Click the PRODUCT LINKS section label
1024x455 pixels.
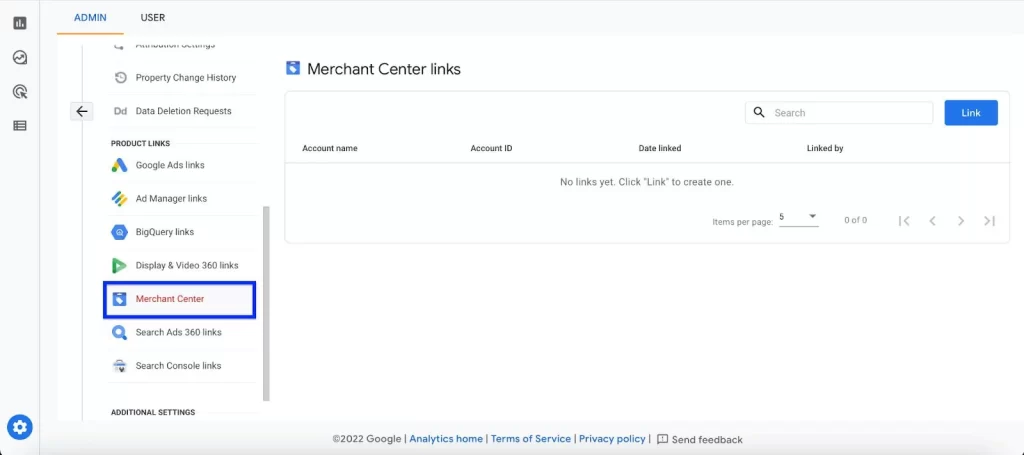140,144
